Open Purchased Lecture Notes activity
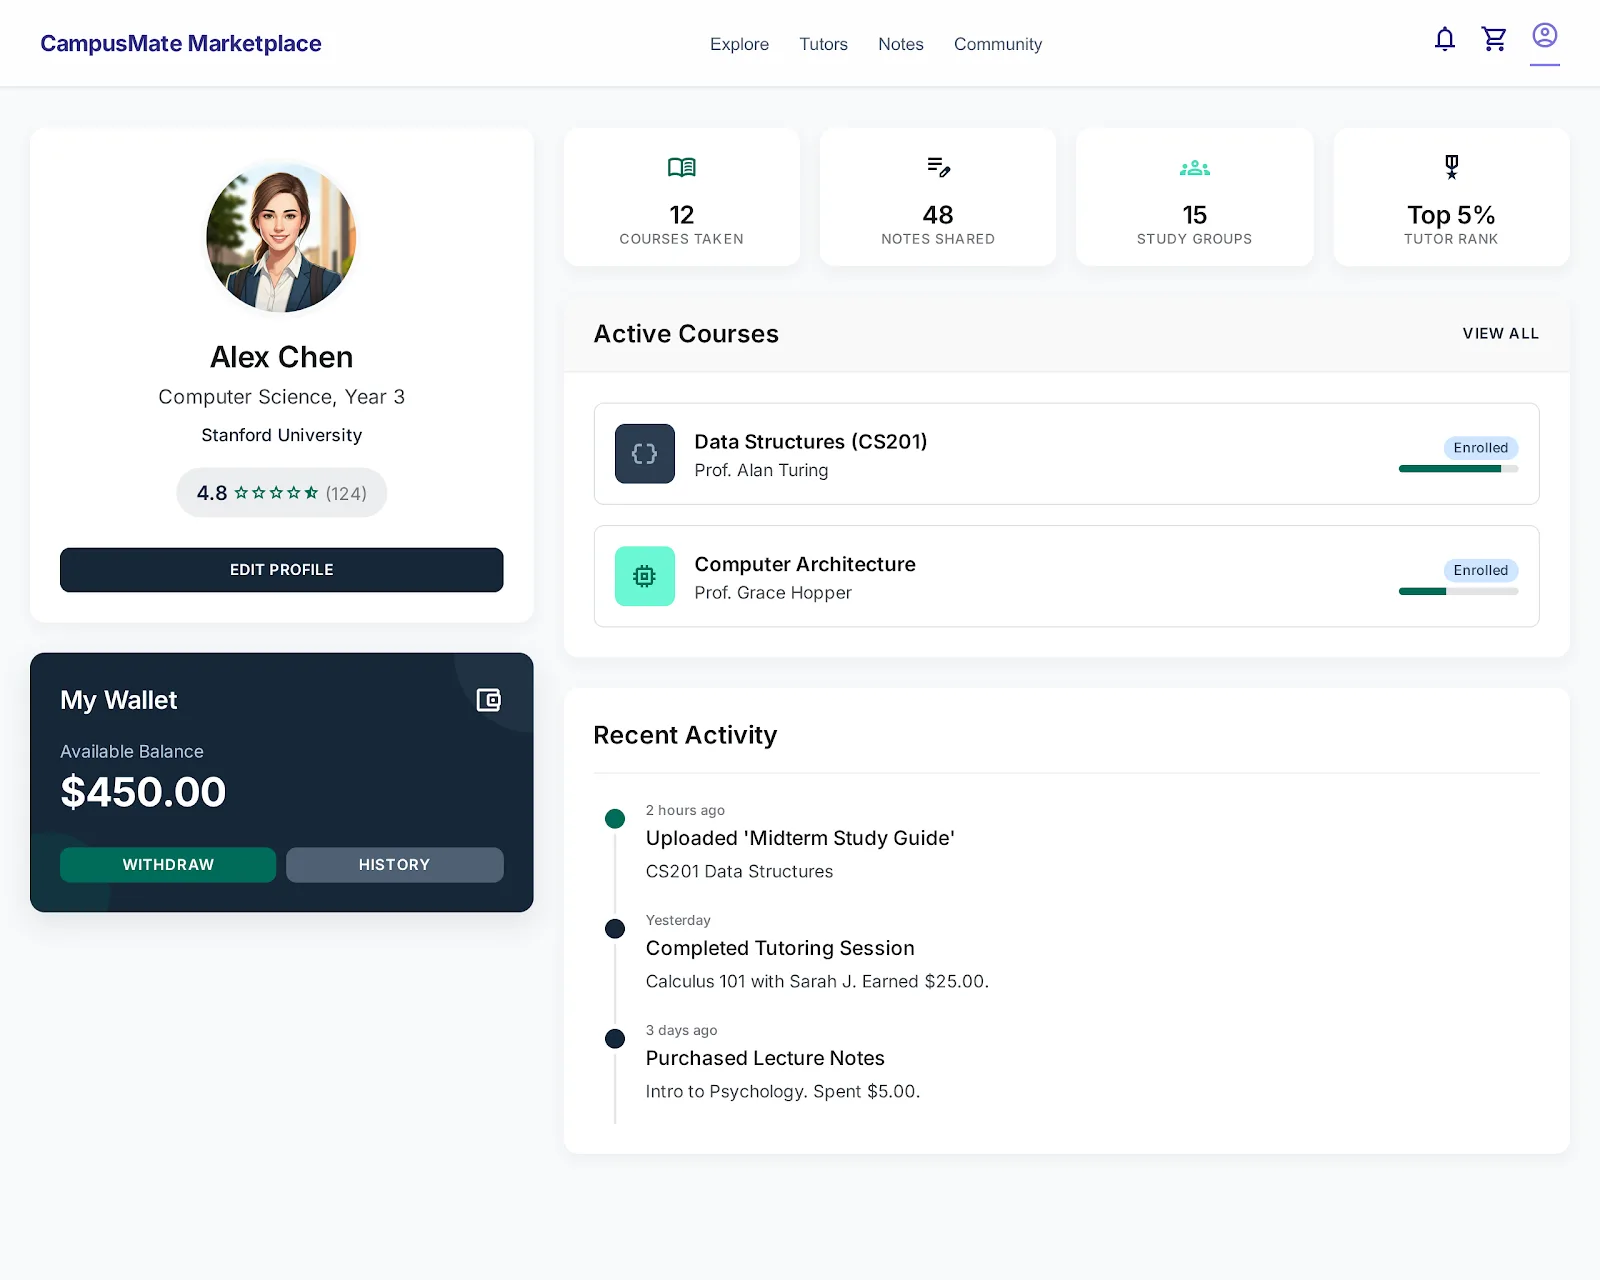Screen dimensions: 1600x1280 coord(765,1058)
